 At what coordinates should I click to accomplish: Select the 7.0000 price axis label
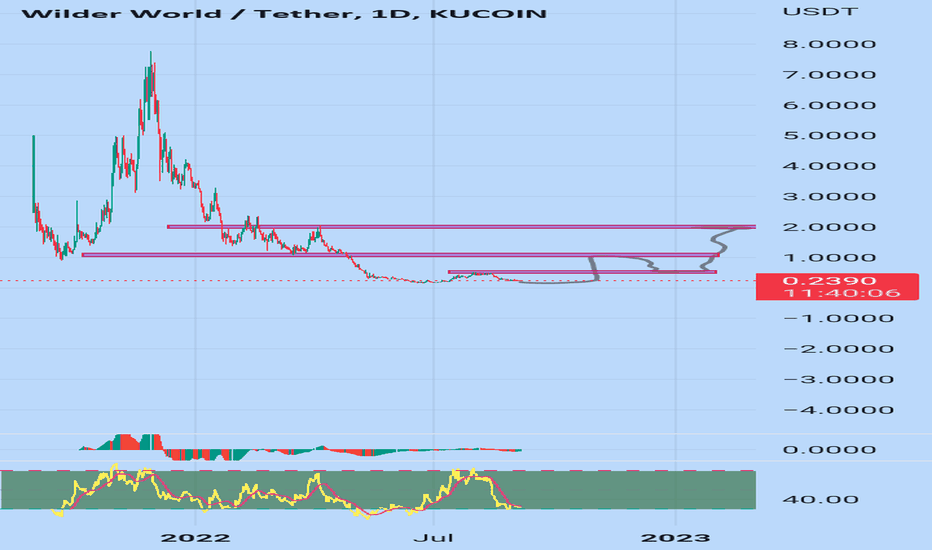(829, 75)
